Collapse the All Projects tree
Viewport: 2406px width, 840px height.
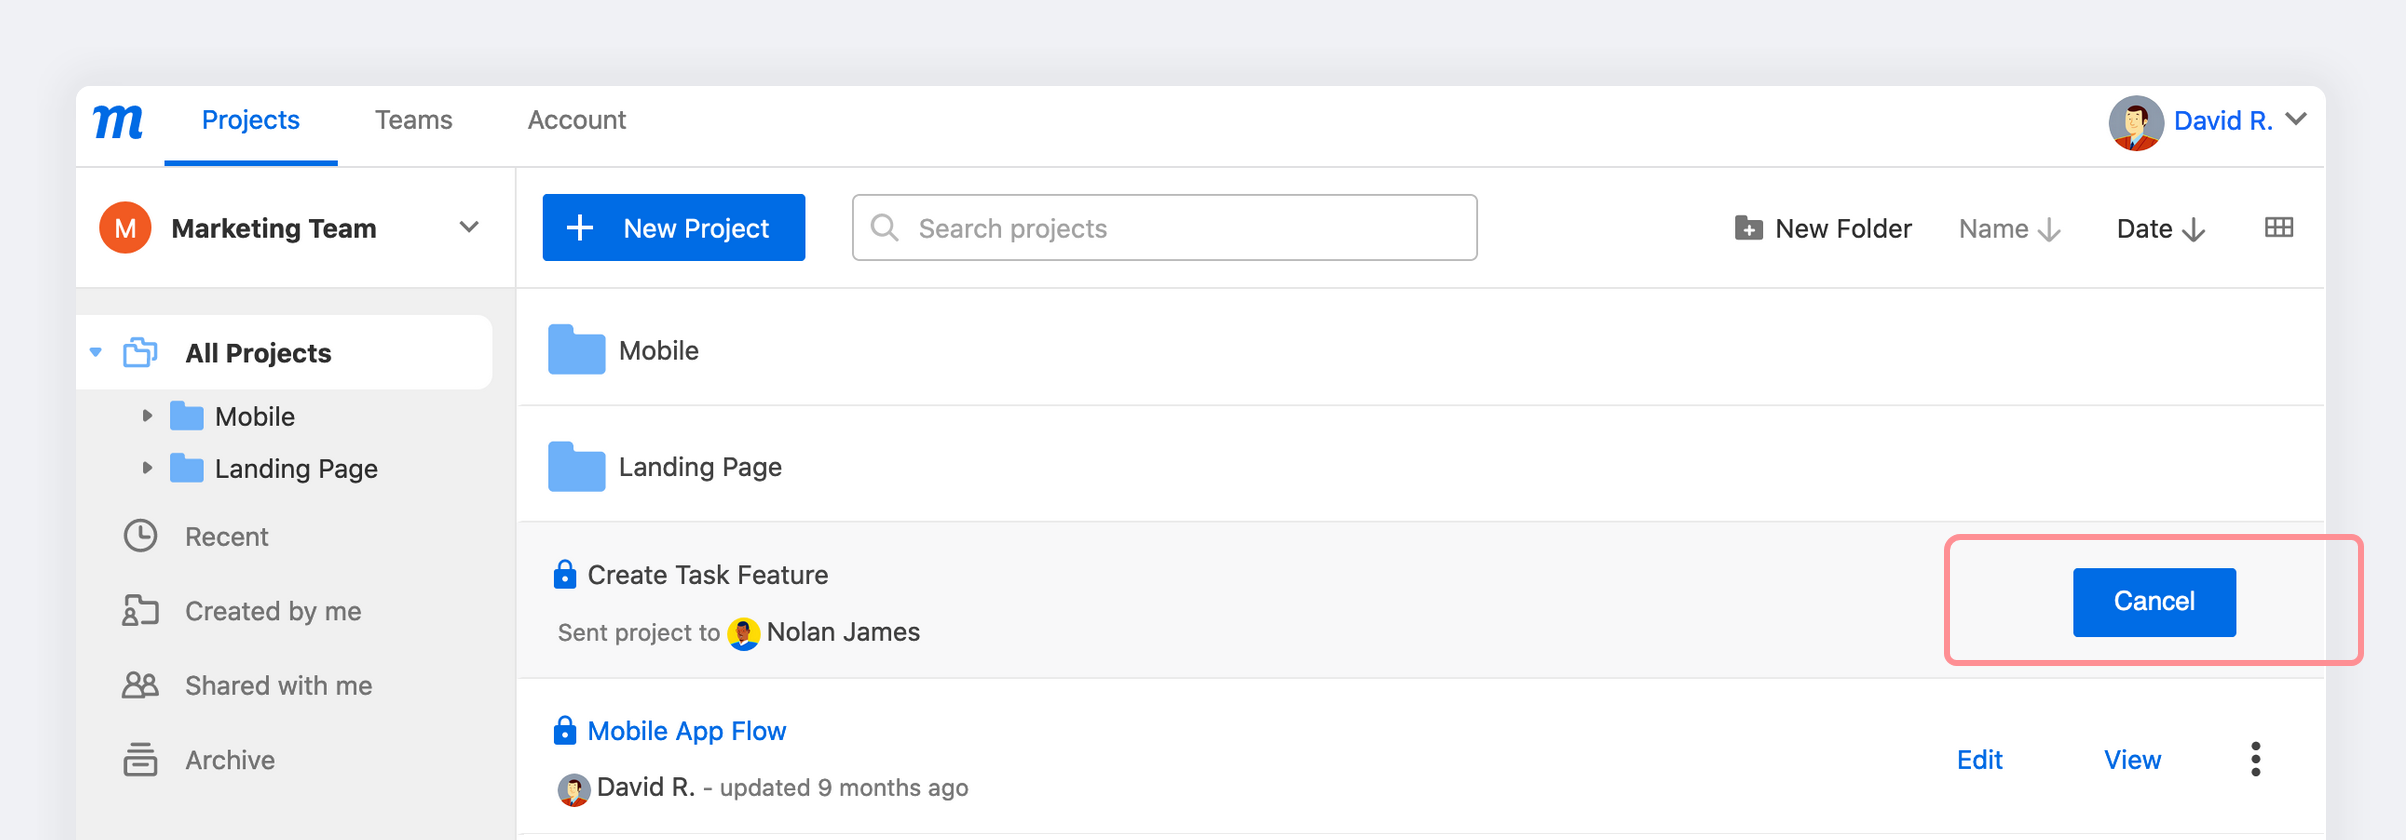pos(96,353)
